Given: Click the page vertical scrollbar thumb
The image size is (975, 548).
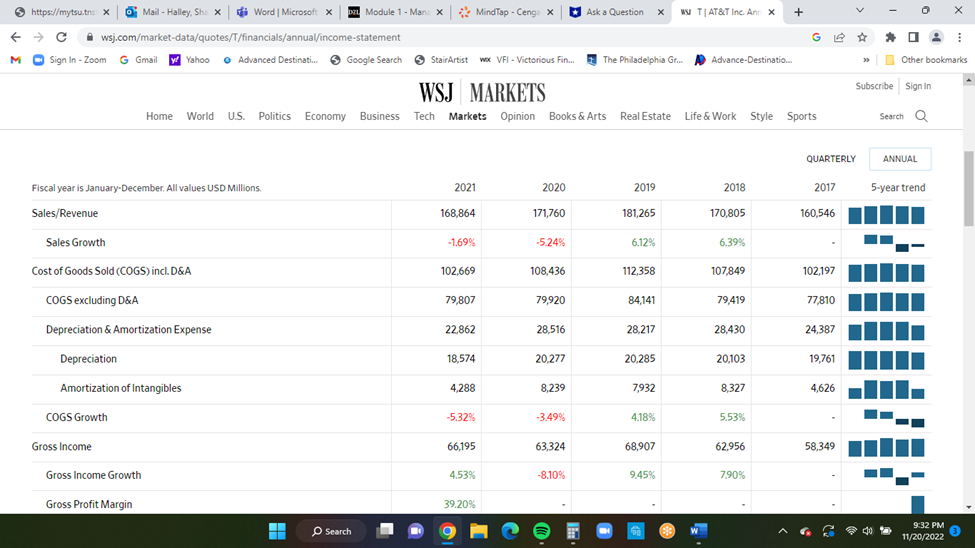Looking at the screenshot, I should 969,188.
